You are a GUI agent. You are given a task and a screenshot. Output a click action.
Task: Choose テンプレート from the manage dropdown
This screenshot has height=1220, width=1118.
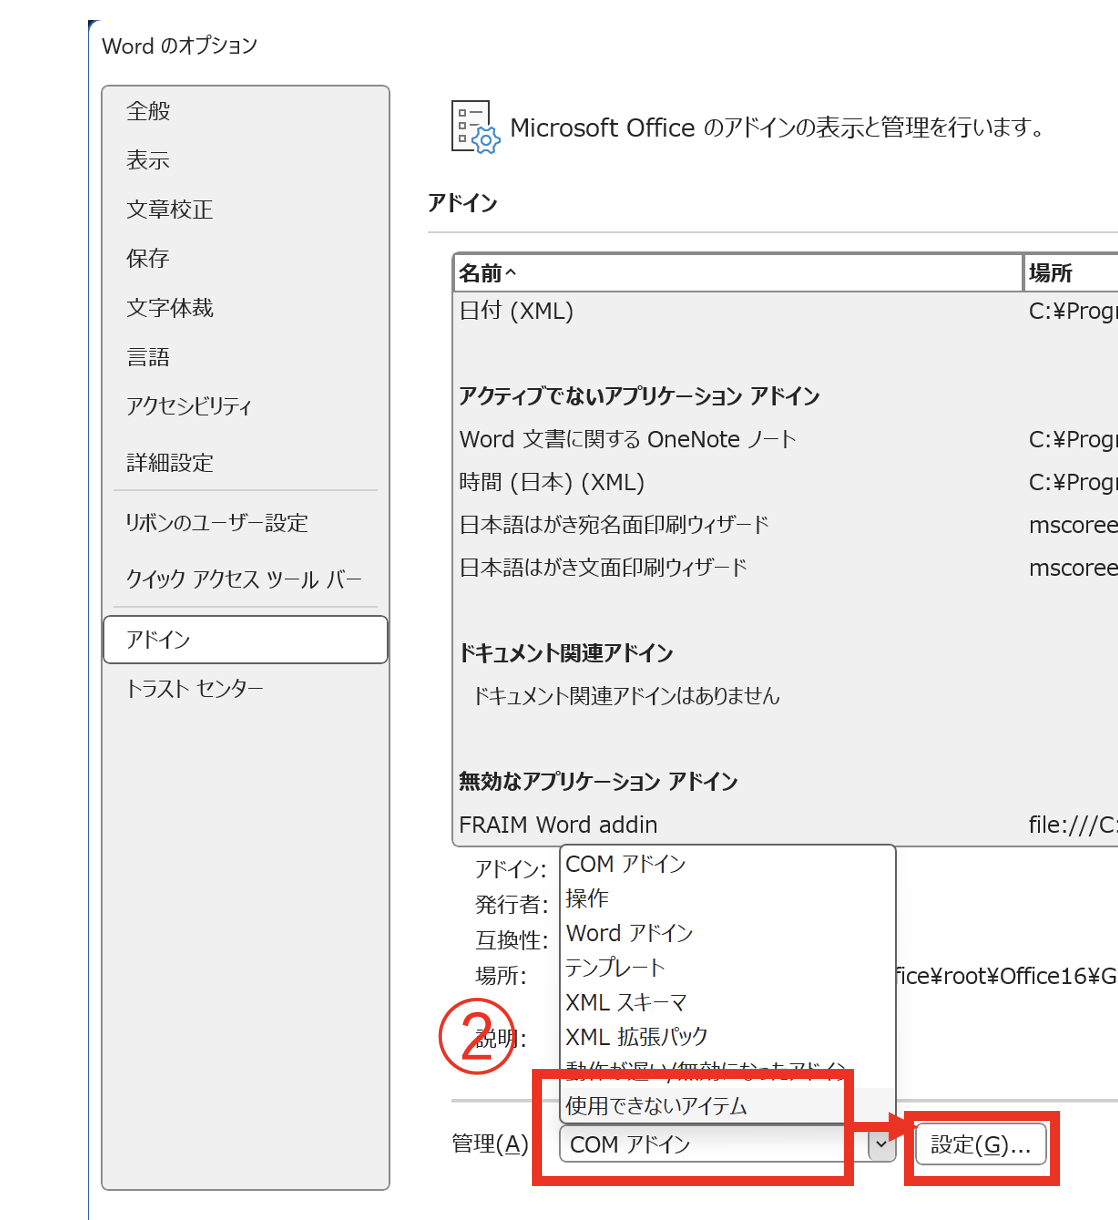(x=615, y=968)
